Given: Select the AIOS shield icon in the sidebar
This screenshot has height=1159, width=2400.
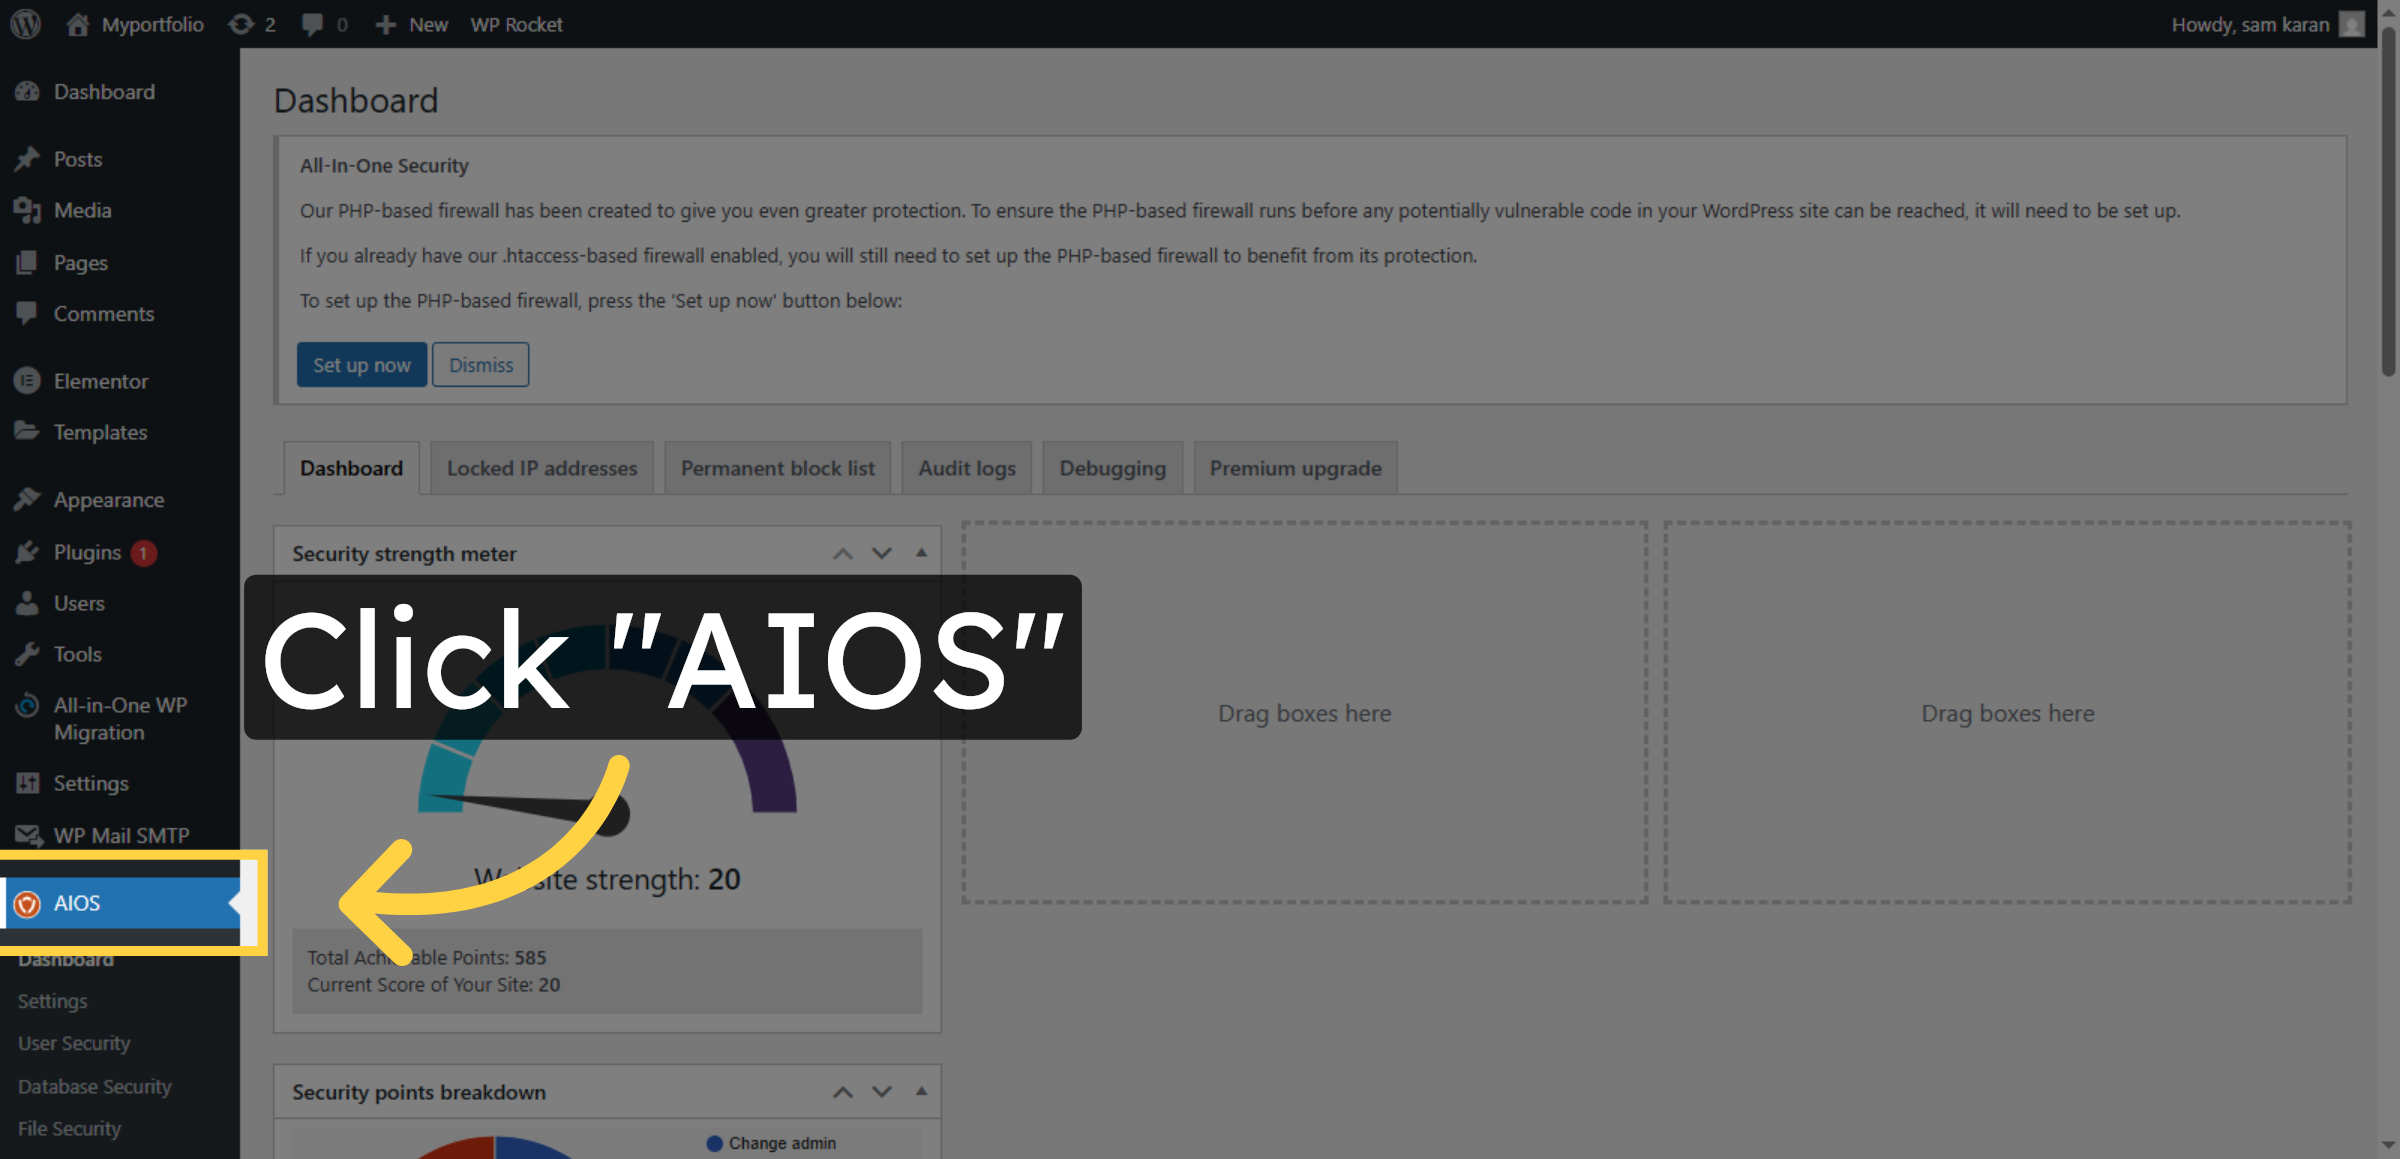Looking at the screenshot, I should click(28, 903).
